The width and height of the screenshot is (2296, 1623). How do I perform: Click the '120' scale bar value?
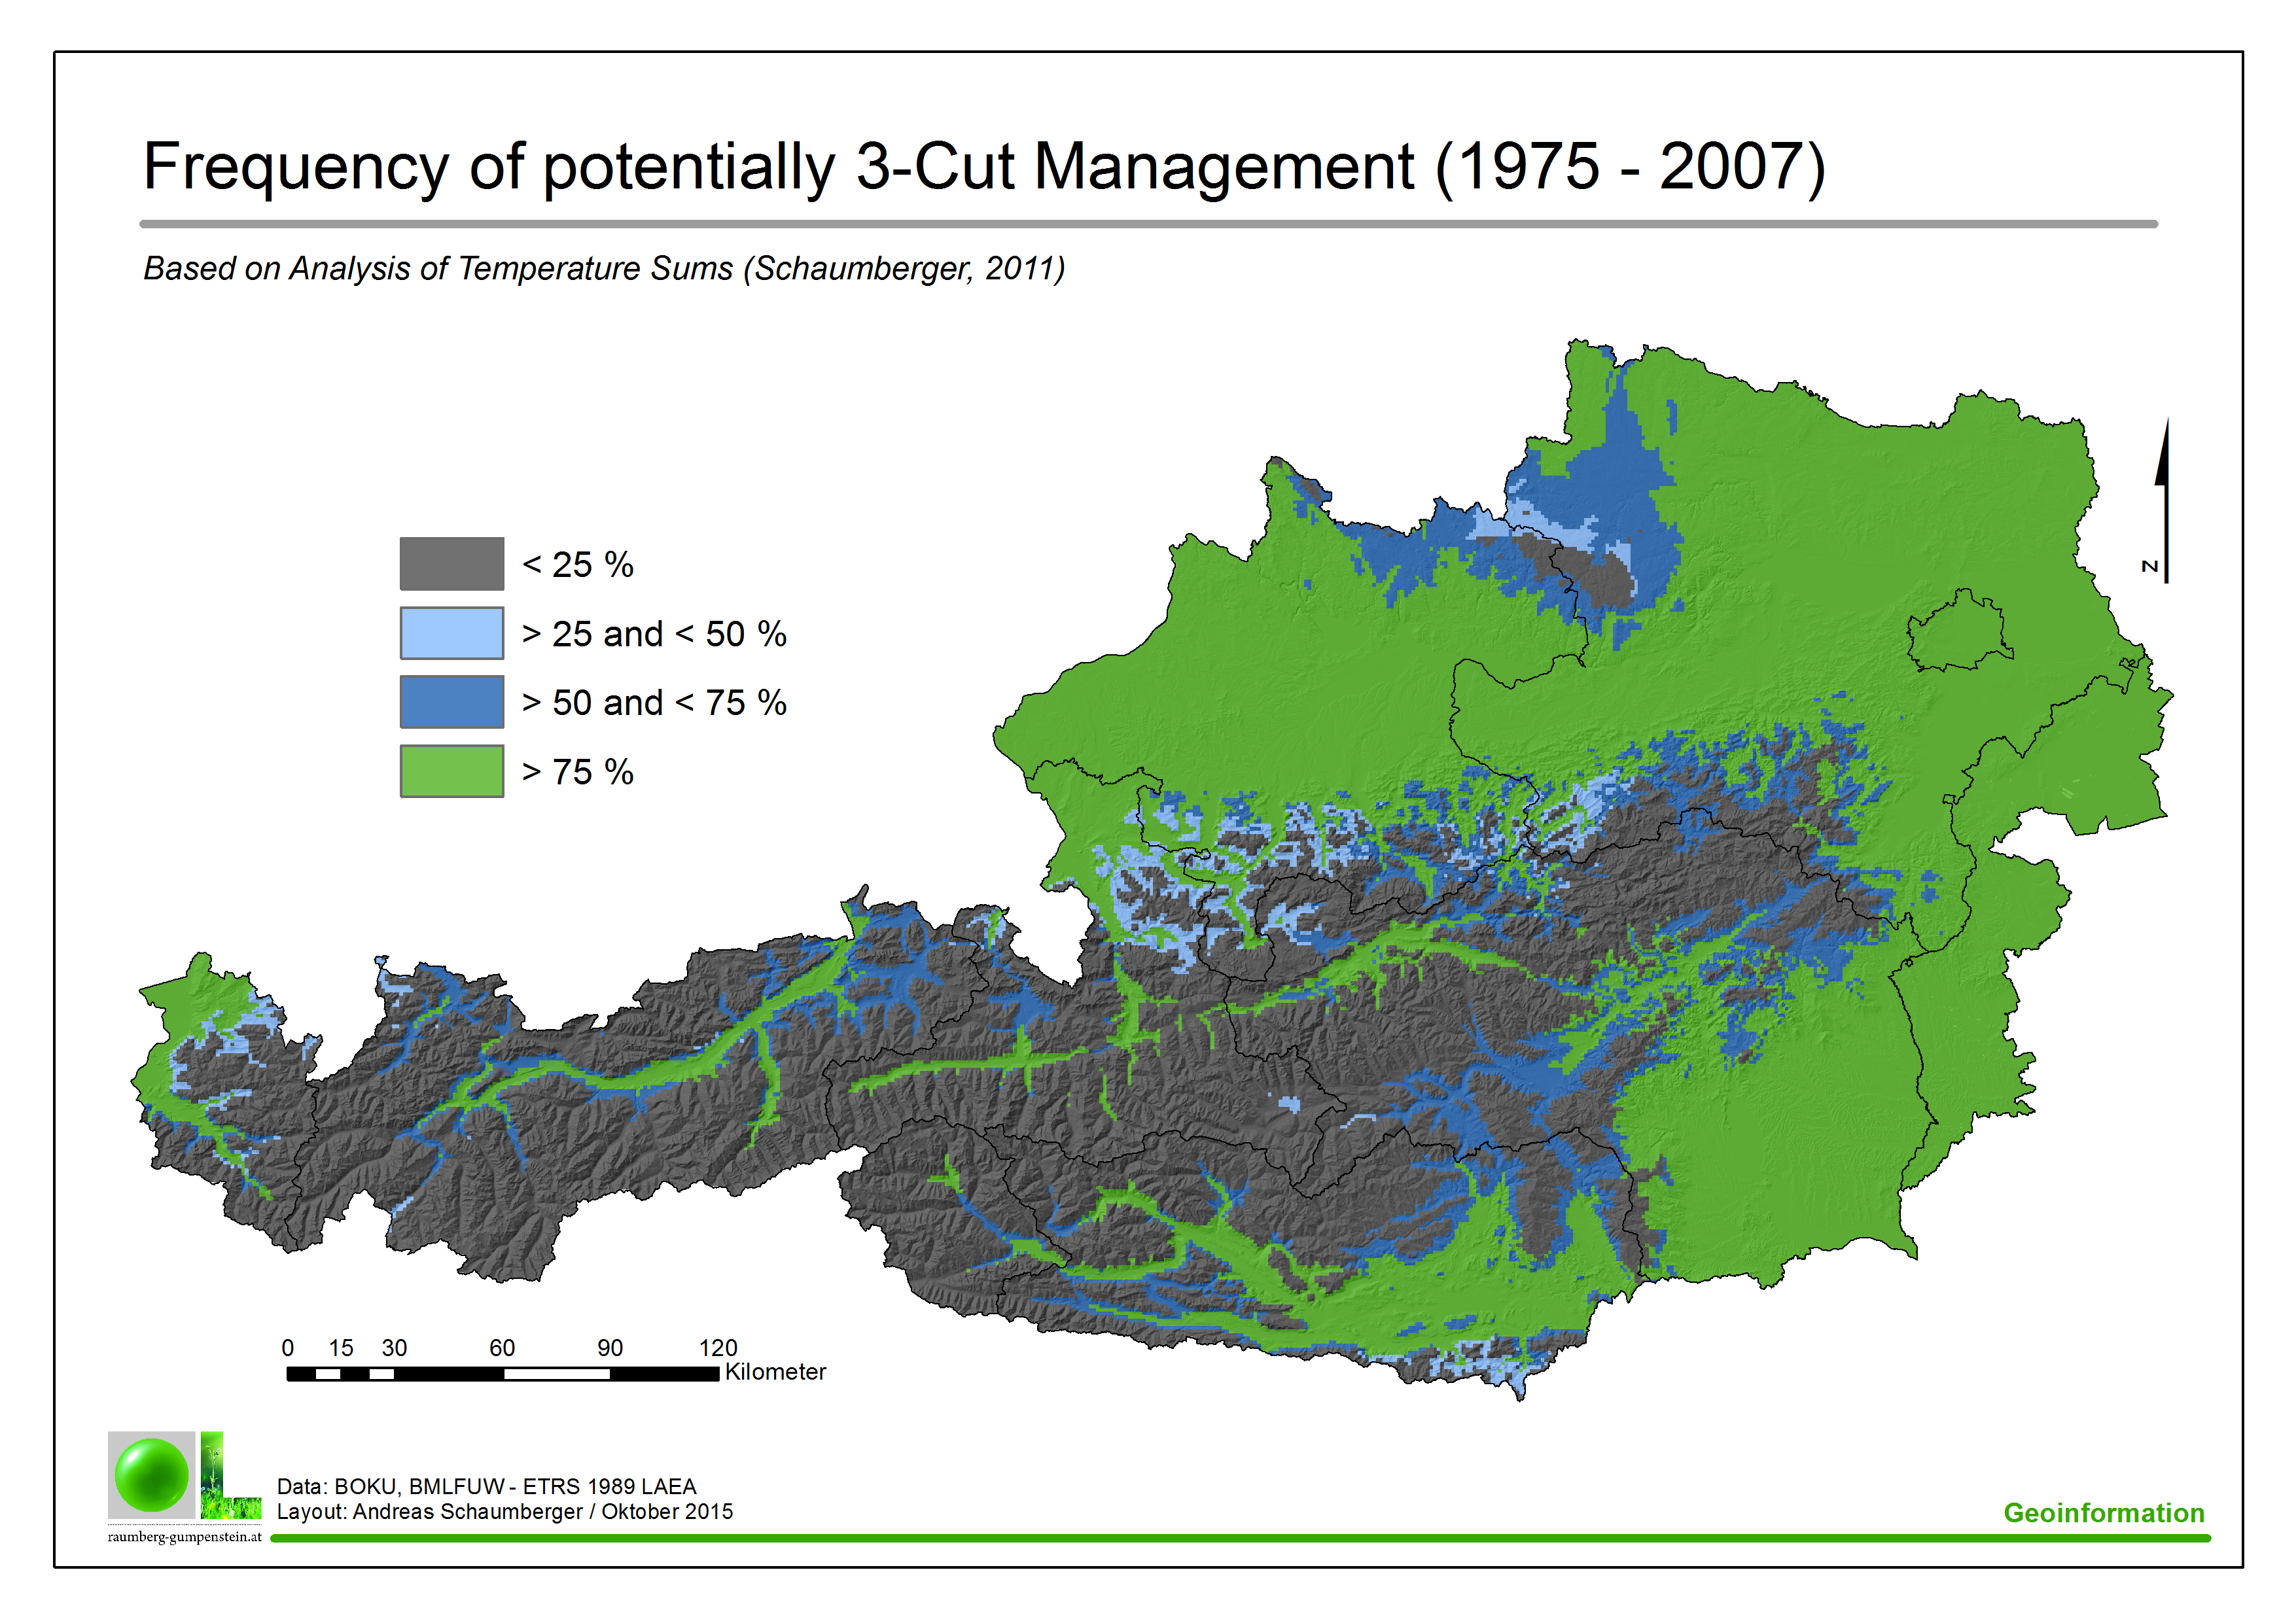(718, 1348)
